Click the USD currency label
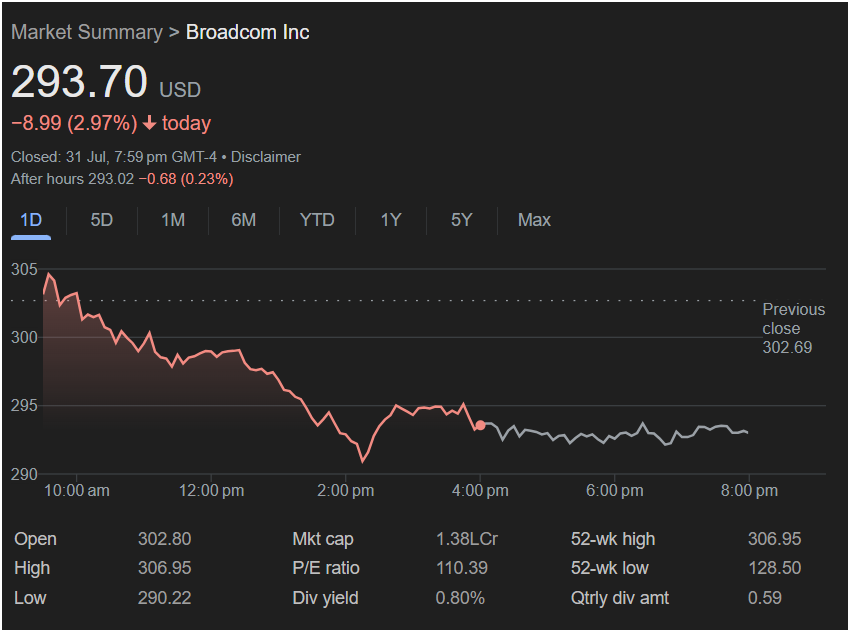Viewport: 850px width, 632px height. coord(180,90)
